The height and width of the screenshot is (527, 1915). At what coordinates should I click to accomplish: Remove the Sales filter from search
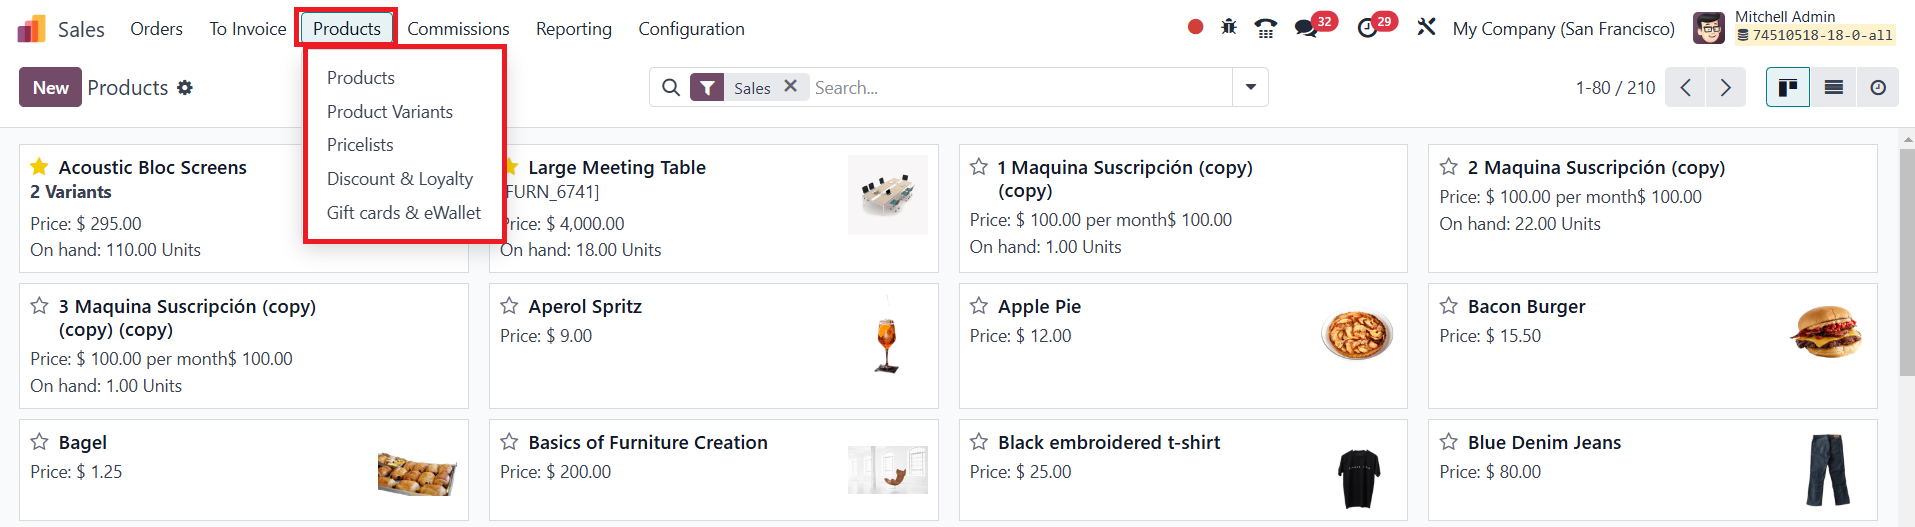point(790,87)
